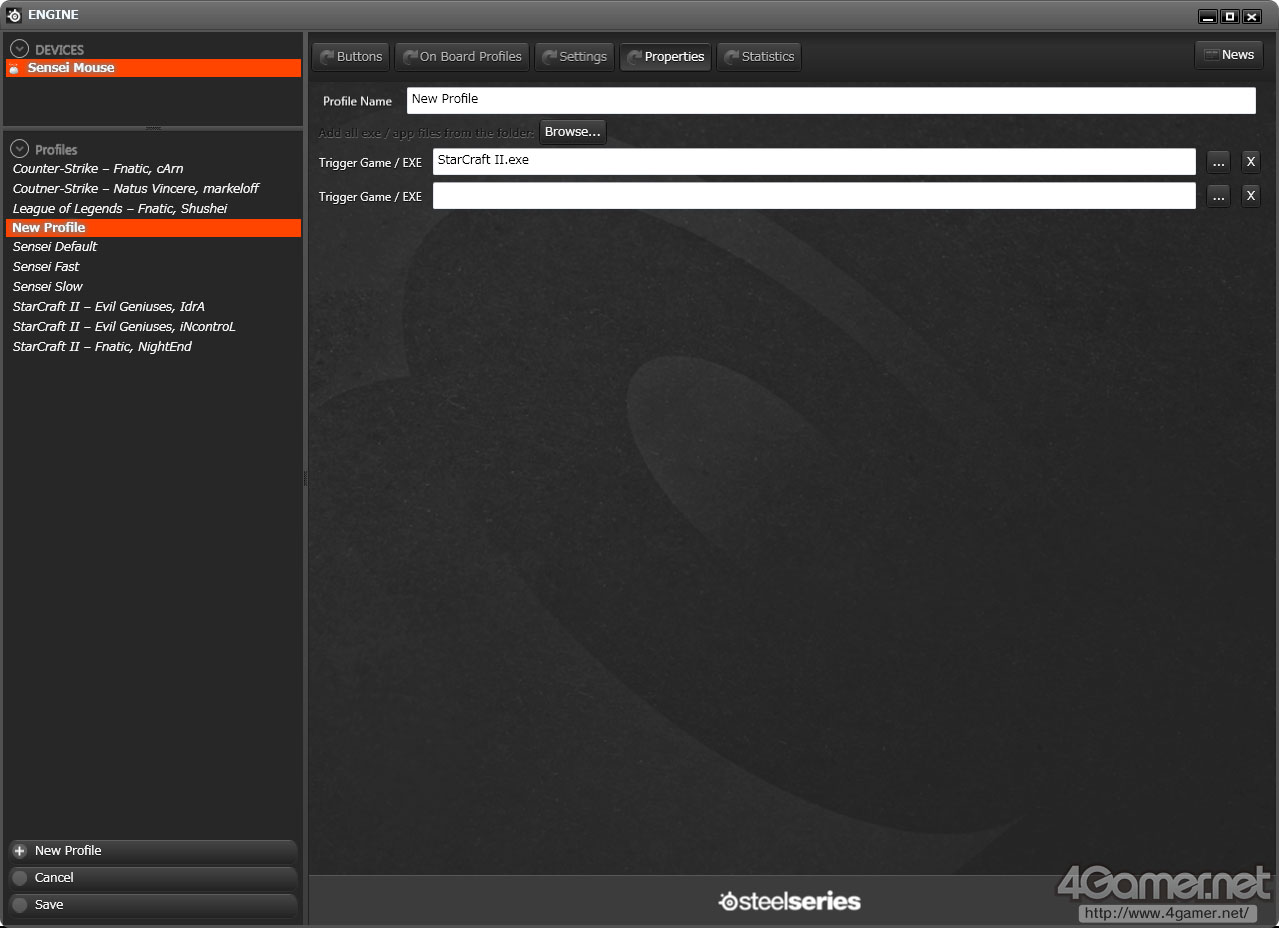
Task: Select the New Profile list entry
Action: click(153, 228)
